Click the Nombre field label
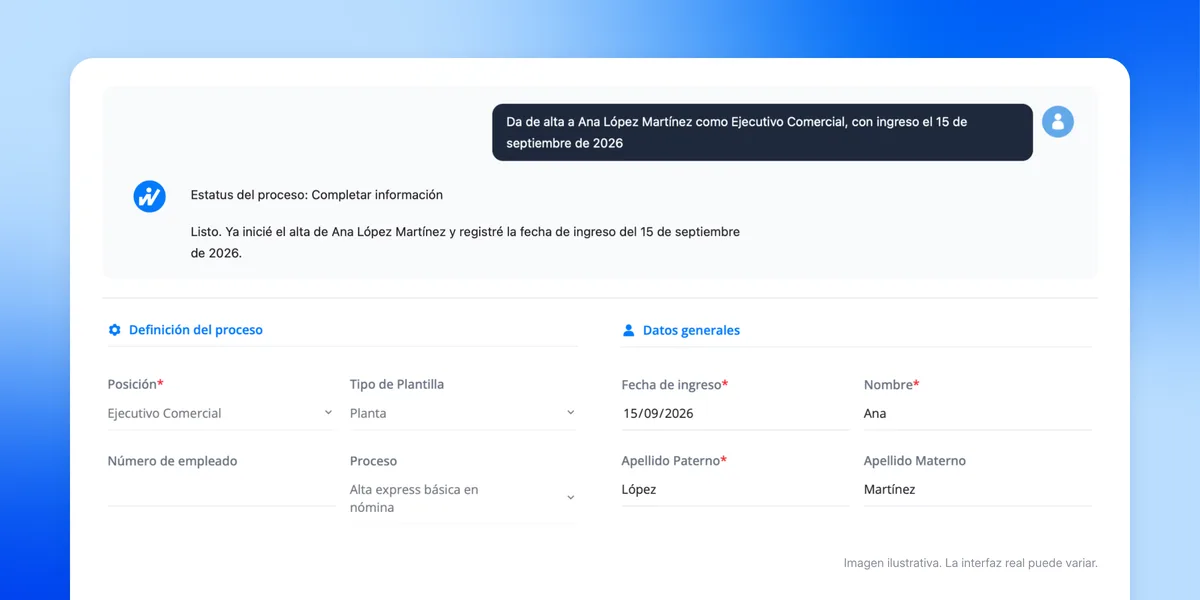The width and height of the screenshot is (1200, 600). click(x=891, y=384)
